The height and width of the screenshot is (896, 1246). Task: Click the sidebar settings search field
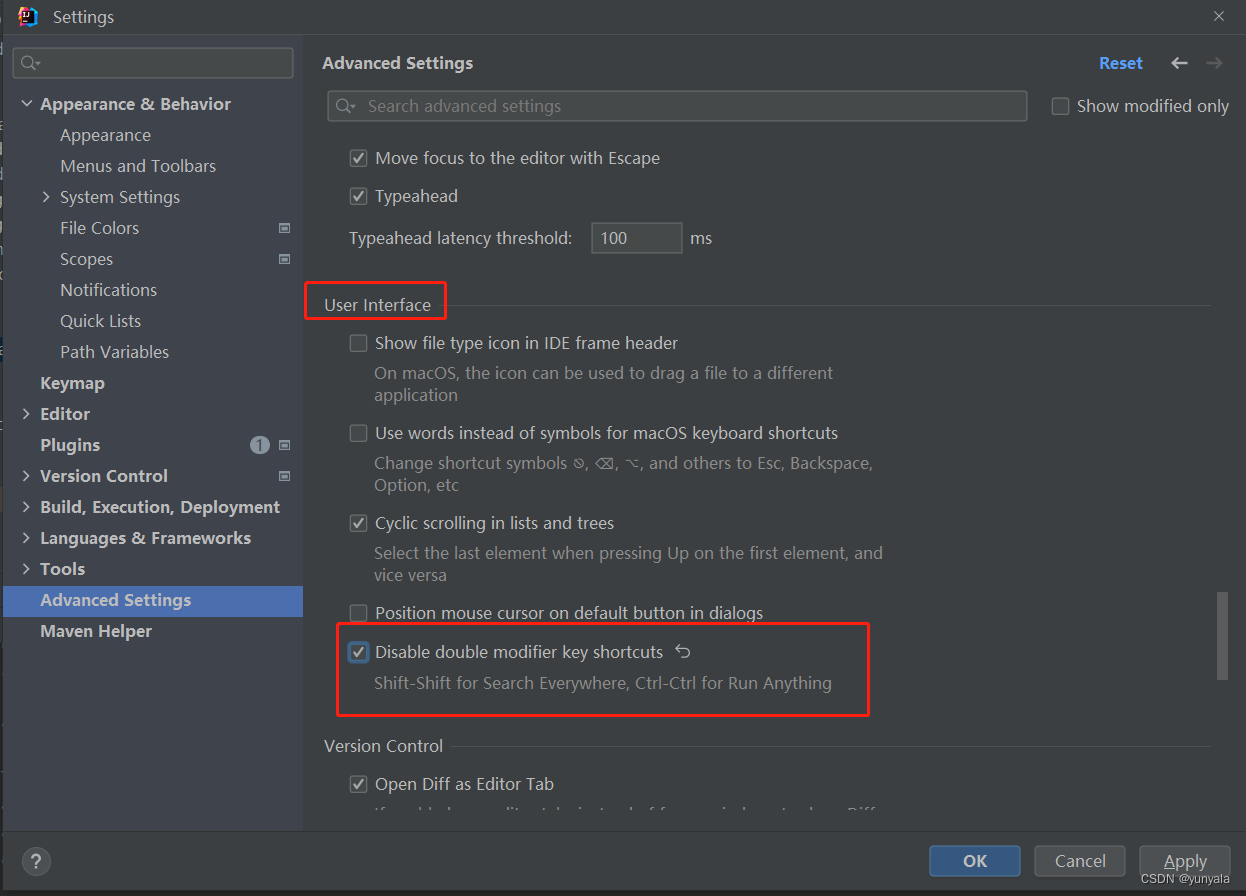point(153,63)
